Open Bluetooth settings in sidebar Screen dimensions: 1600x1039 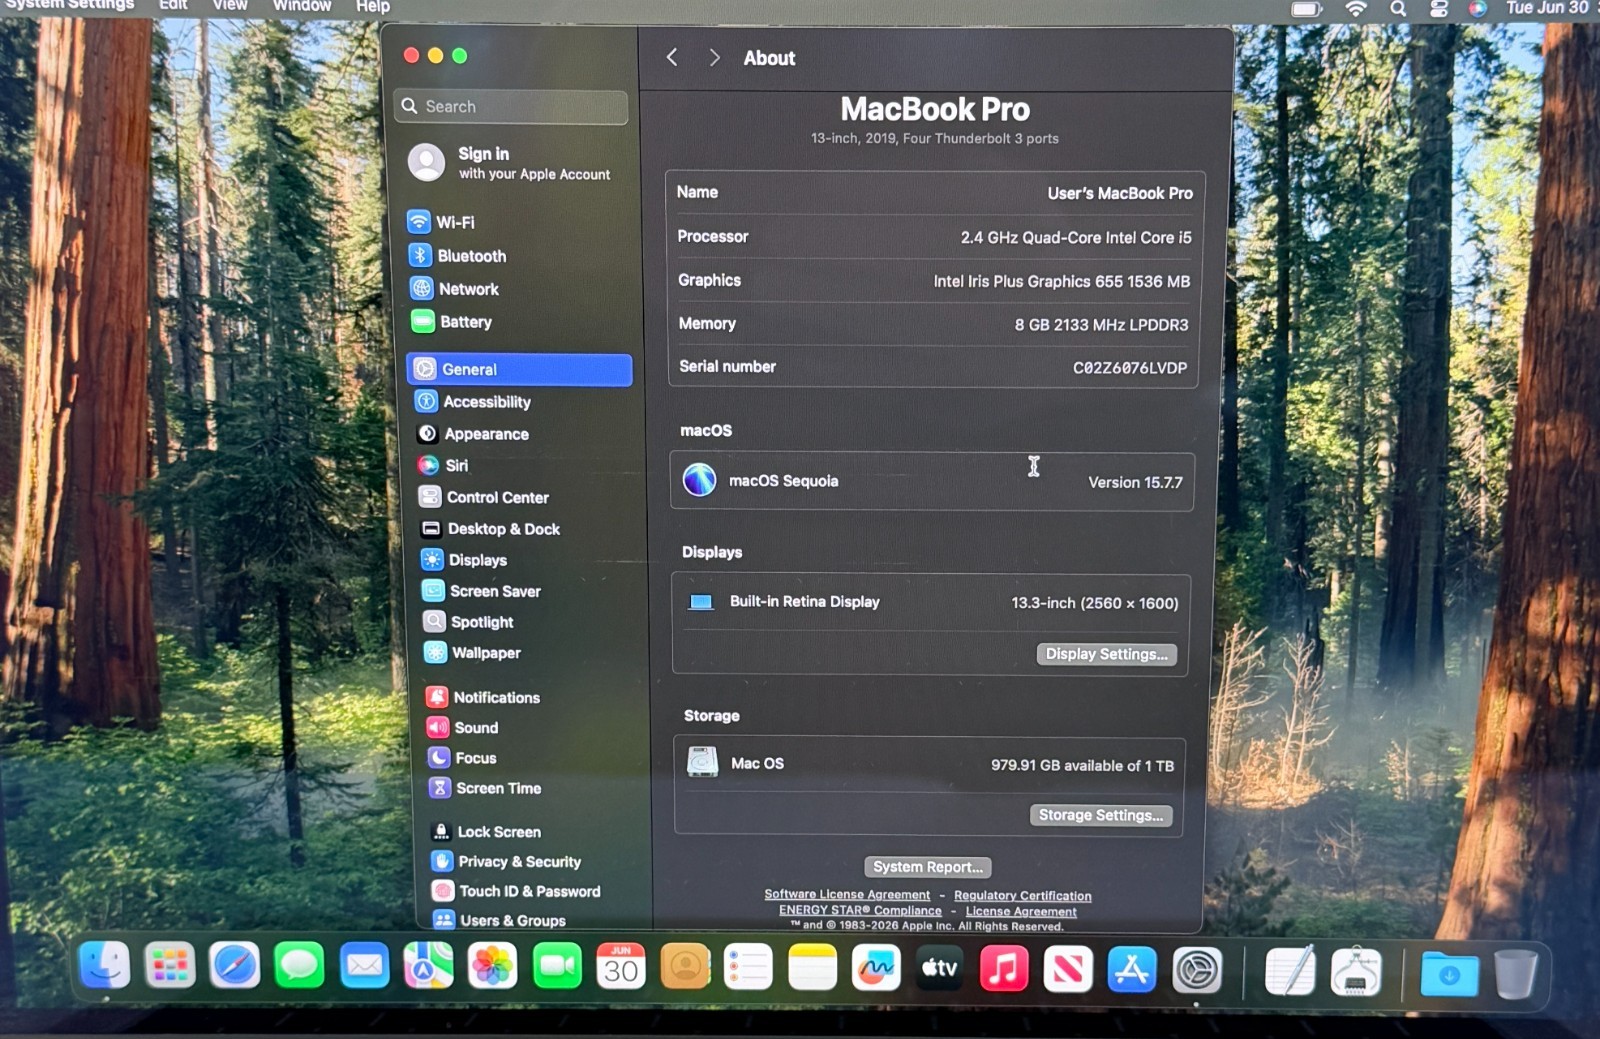457,255
